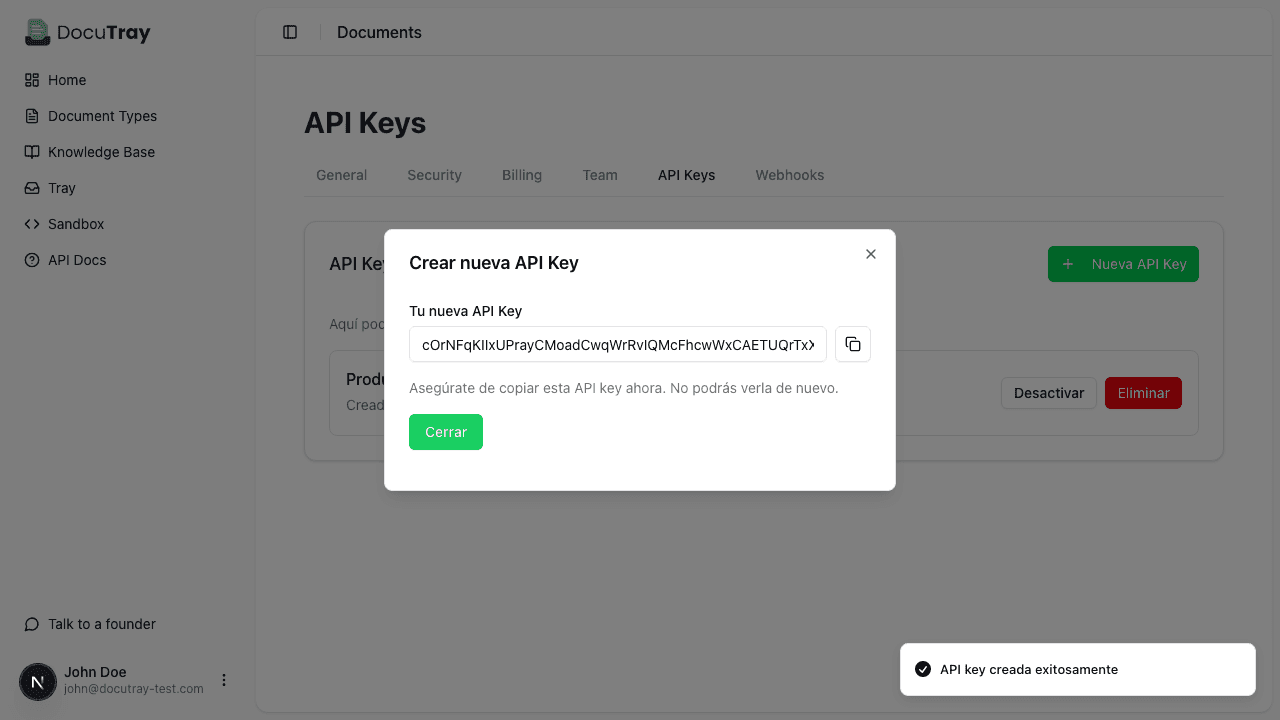The width and height of the screenshot is (1280, 720).
Task: Dismiss the Crear nueva API Key dialog
Action: 870,254
